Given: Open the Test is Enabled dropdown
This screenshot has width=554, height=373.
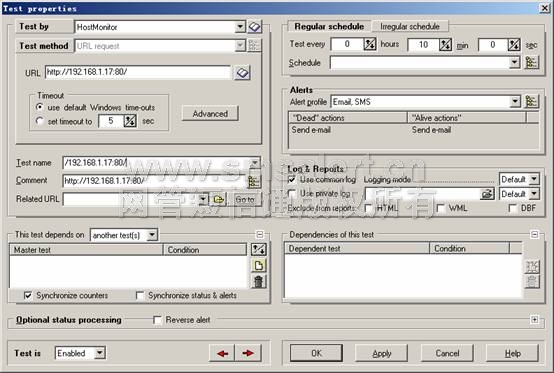Looking at the screenshot, I should pyautogui.click(x=100, y=353).
